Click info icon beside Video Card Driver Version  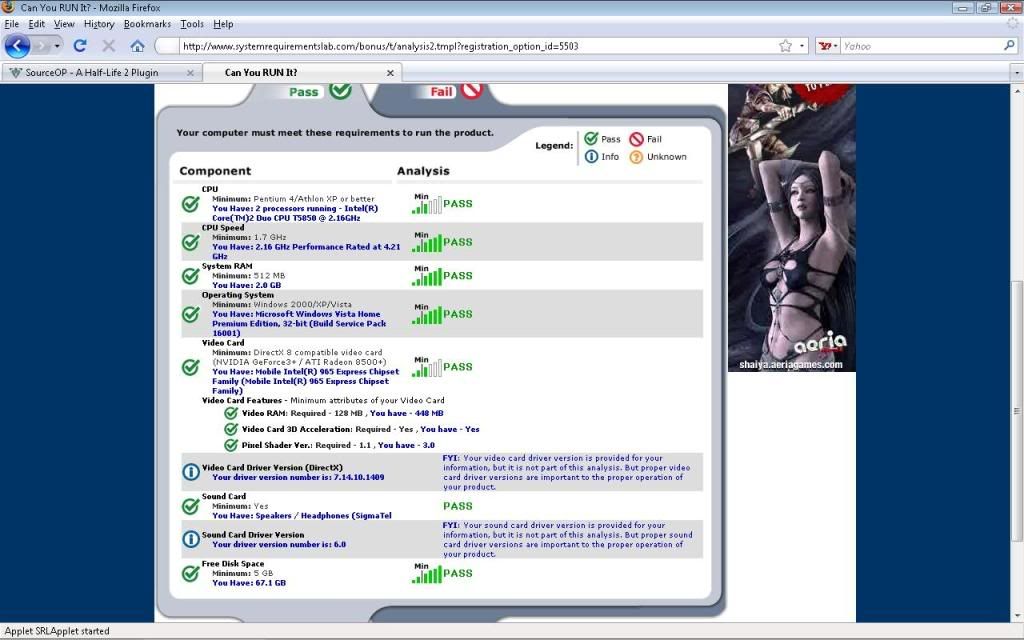point(191,472)
